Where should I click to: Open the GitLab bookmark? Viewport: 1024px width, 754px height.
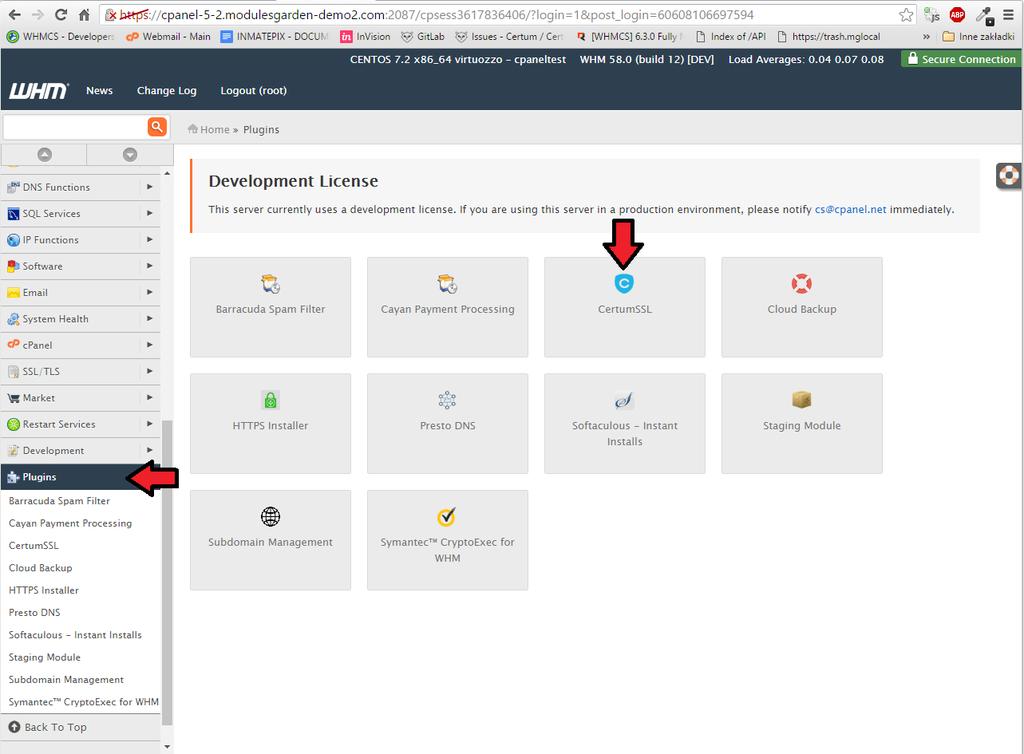coord(423,37)
